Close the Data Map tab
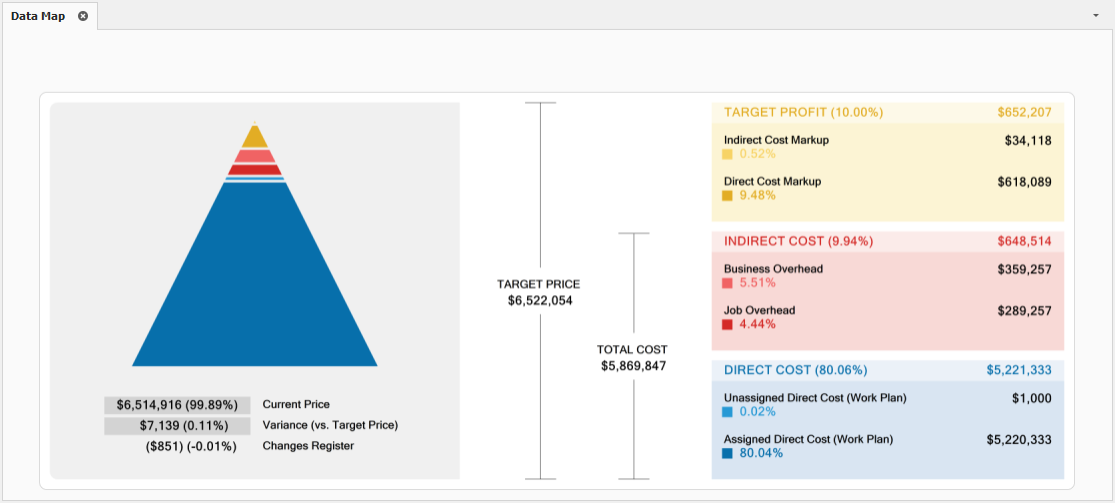The image size is (1115, 503). (83, 16)
